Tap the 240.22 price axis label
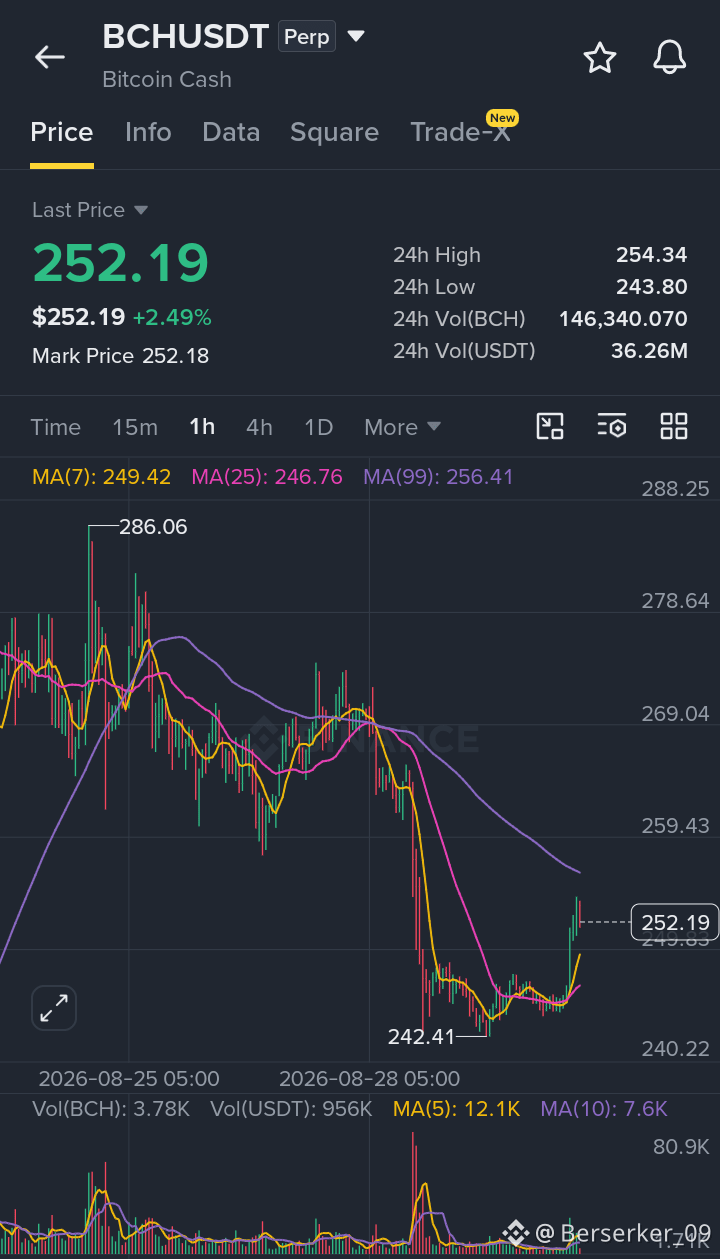 click(676, 1048)
